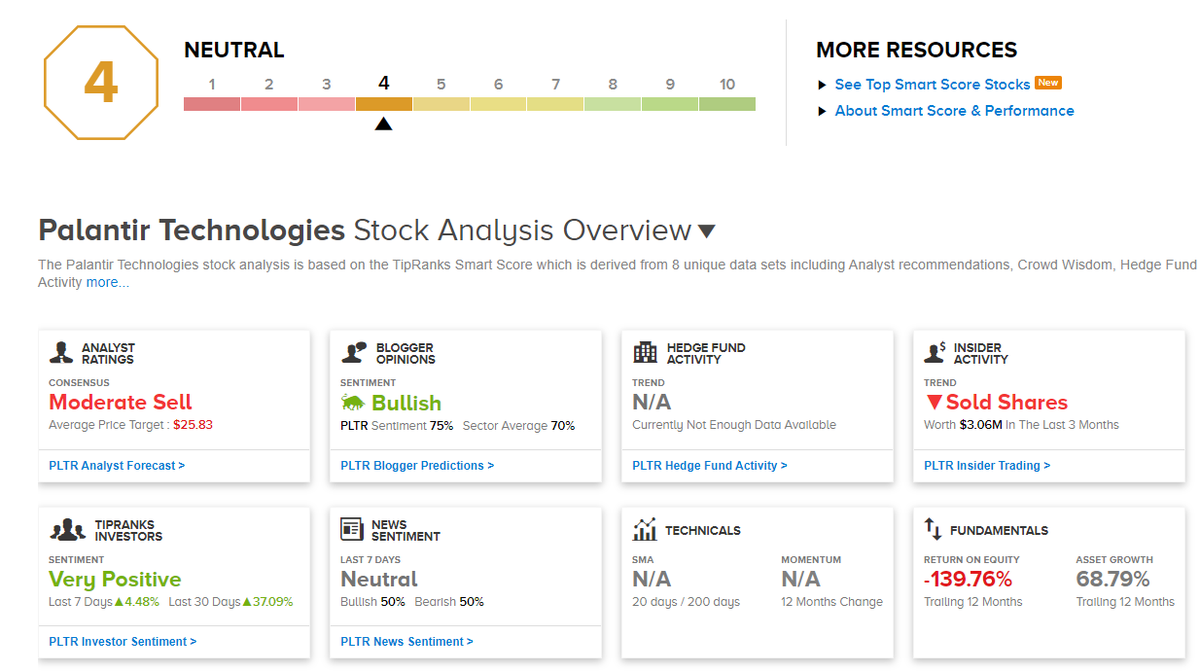Click the orange score segment 4
The image size is (1200, 672).
coord(384,104)
